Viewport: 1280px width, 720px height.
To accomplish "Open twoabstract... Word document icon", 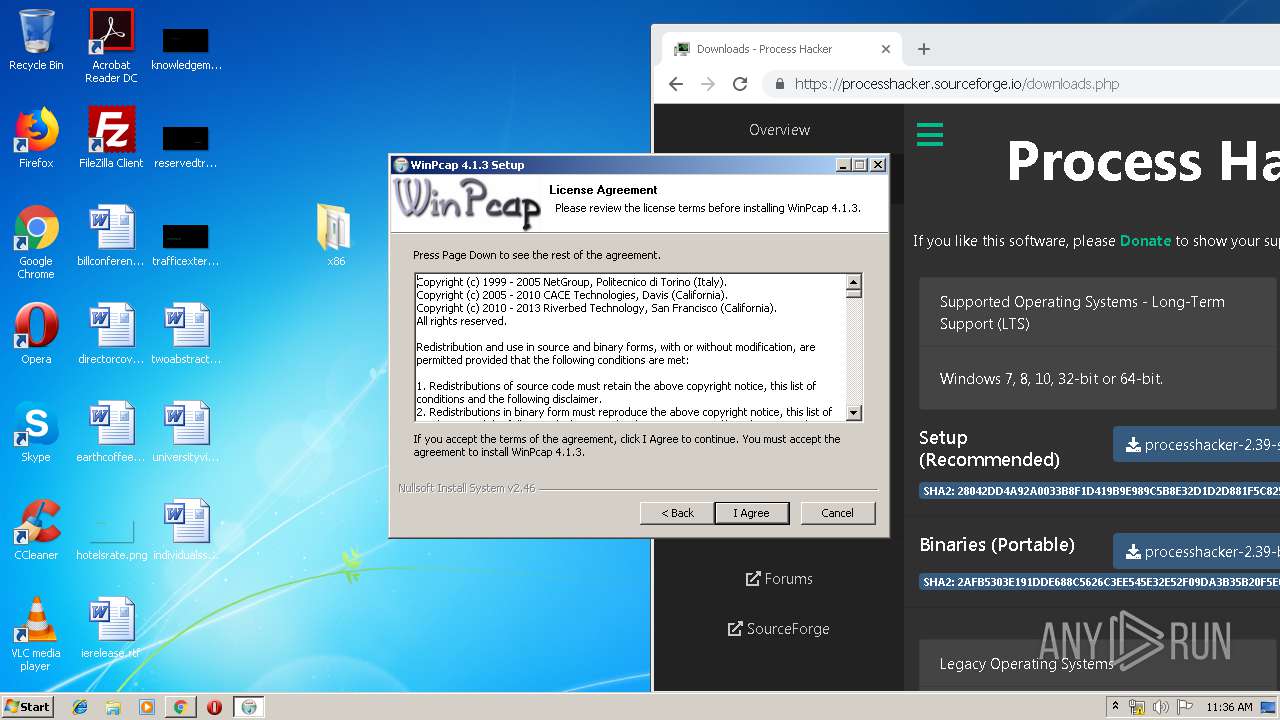I will pyautogui.click(x=186, y=334).
